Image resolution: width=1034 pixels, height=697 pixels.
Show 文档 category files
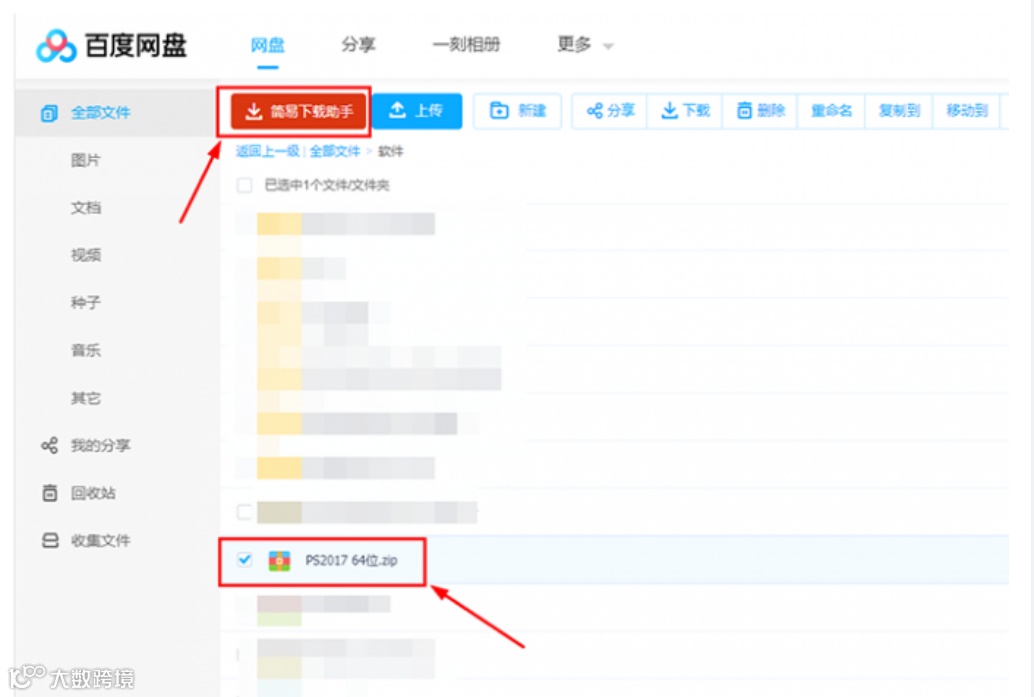tap(86, 208)
